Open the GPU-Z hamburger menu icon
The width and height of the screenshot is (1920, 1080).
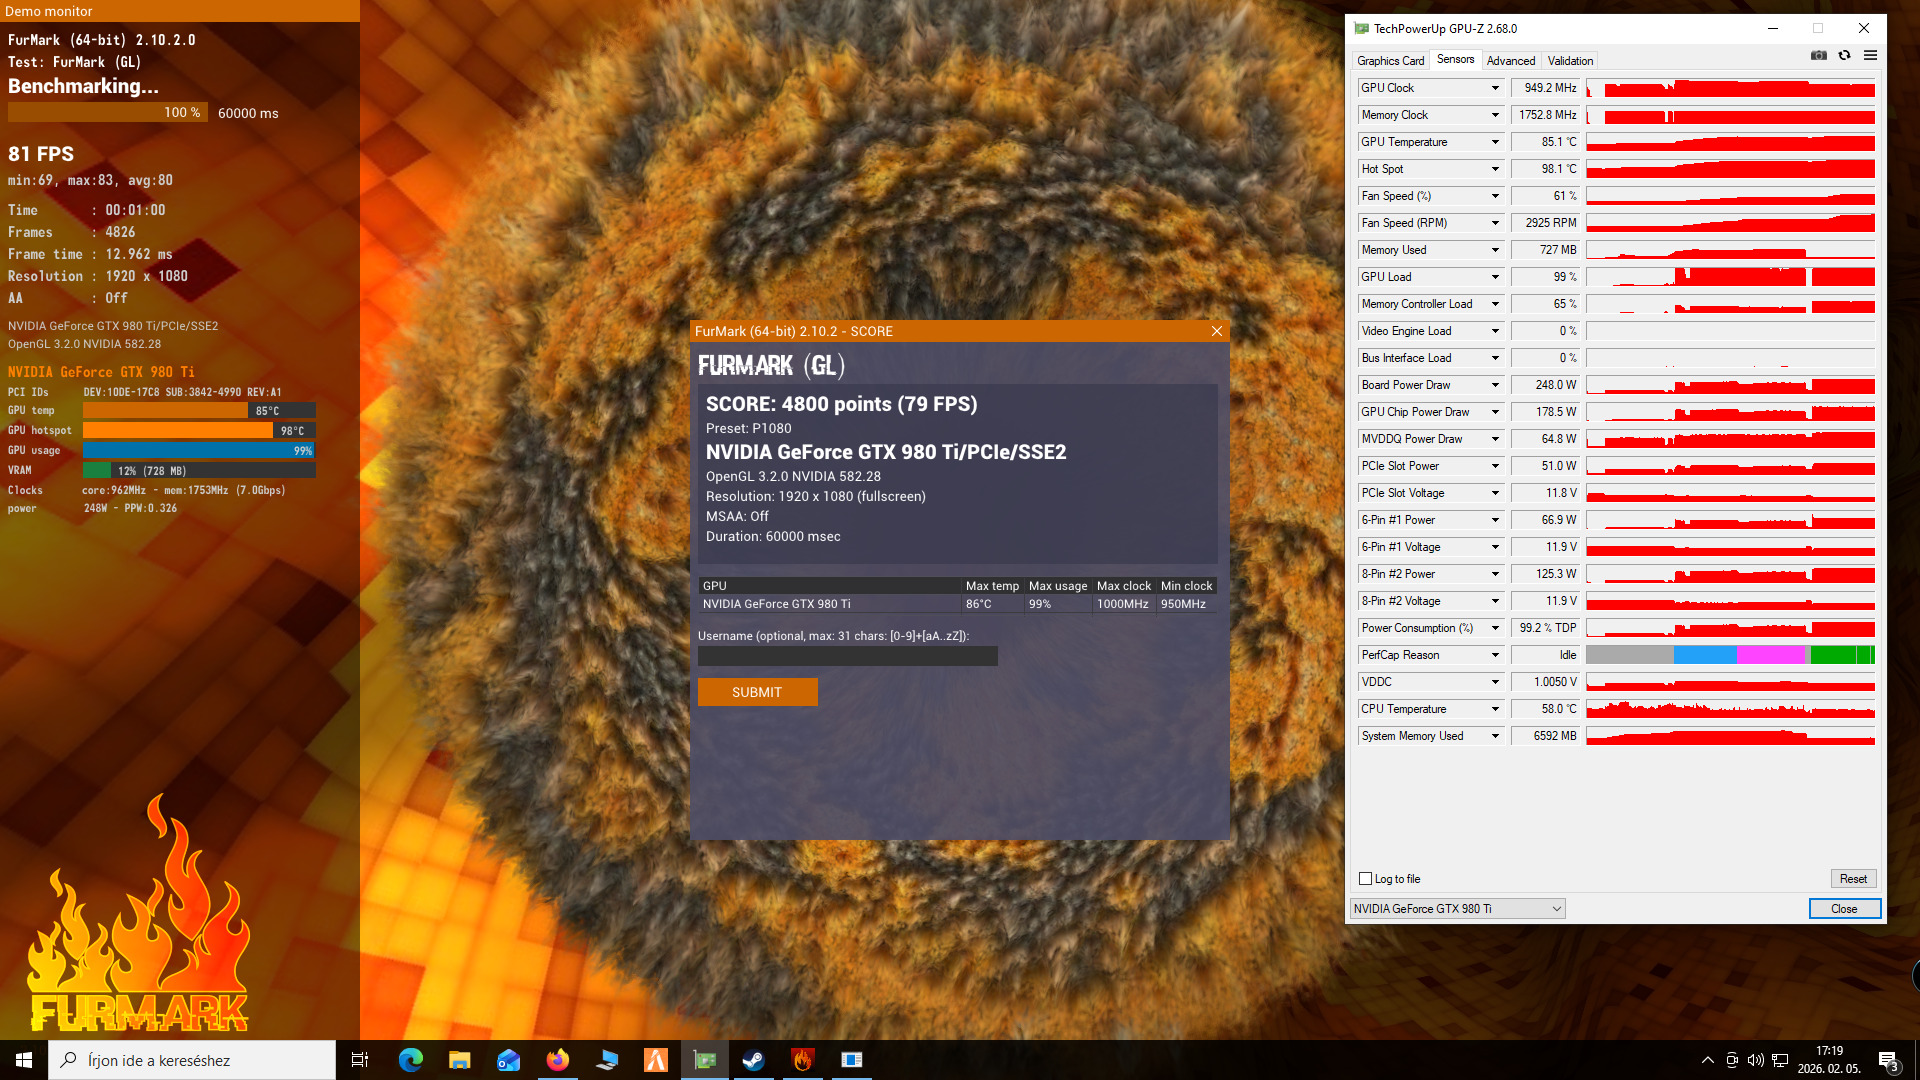(1870, 55)
